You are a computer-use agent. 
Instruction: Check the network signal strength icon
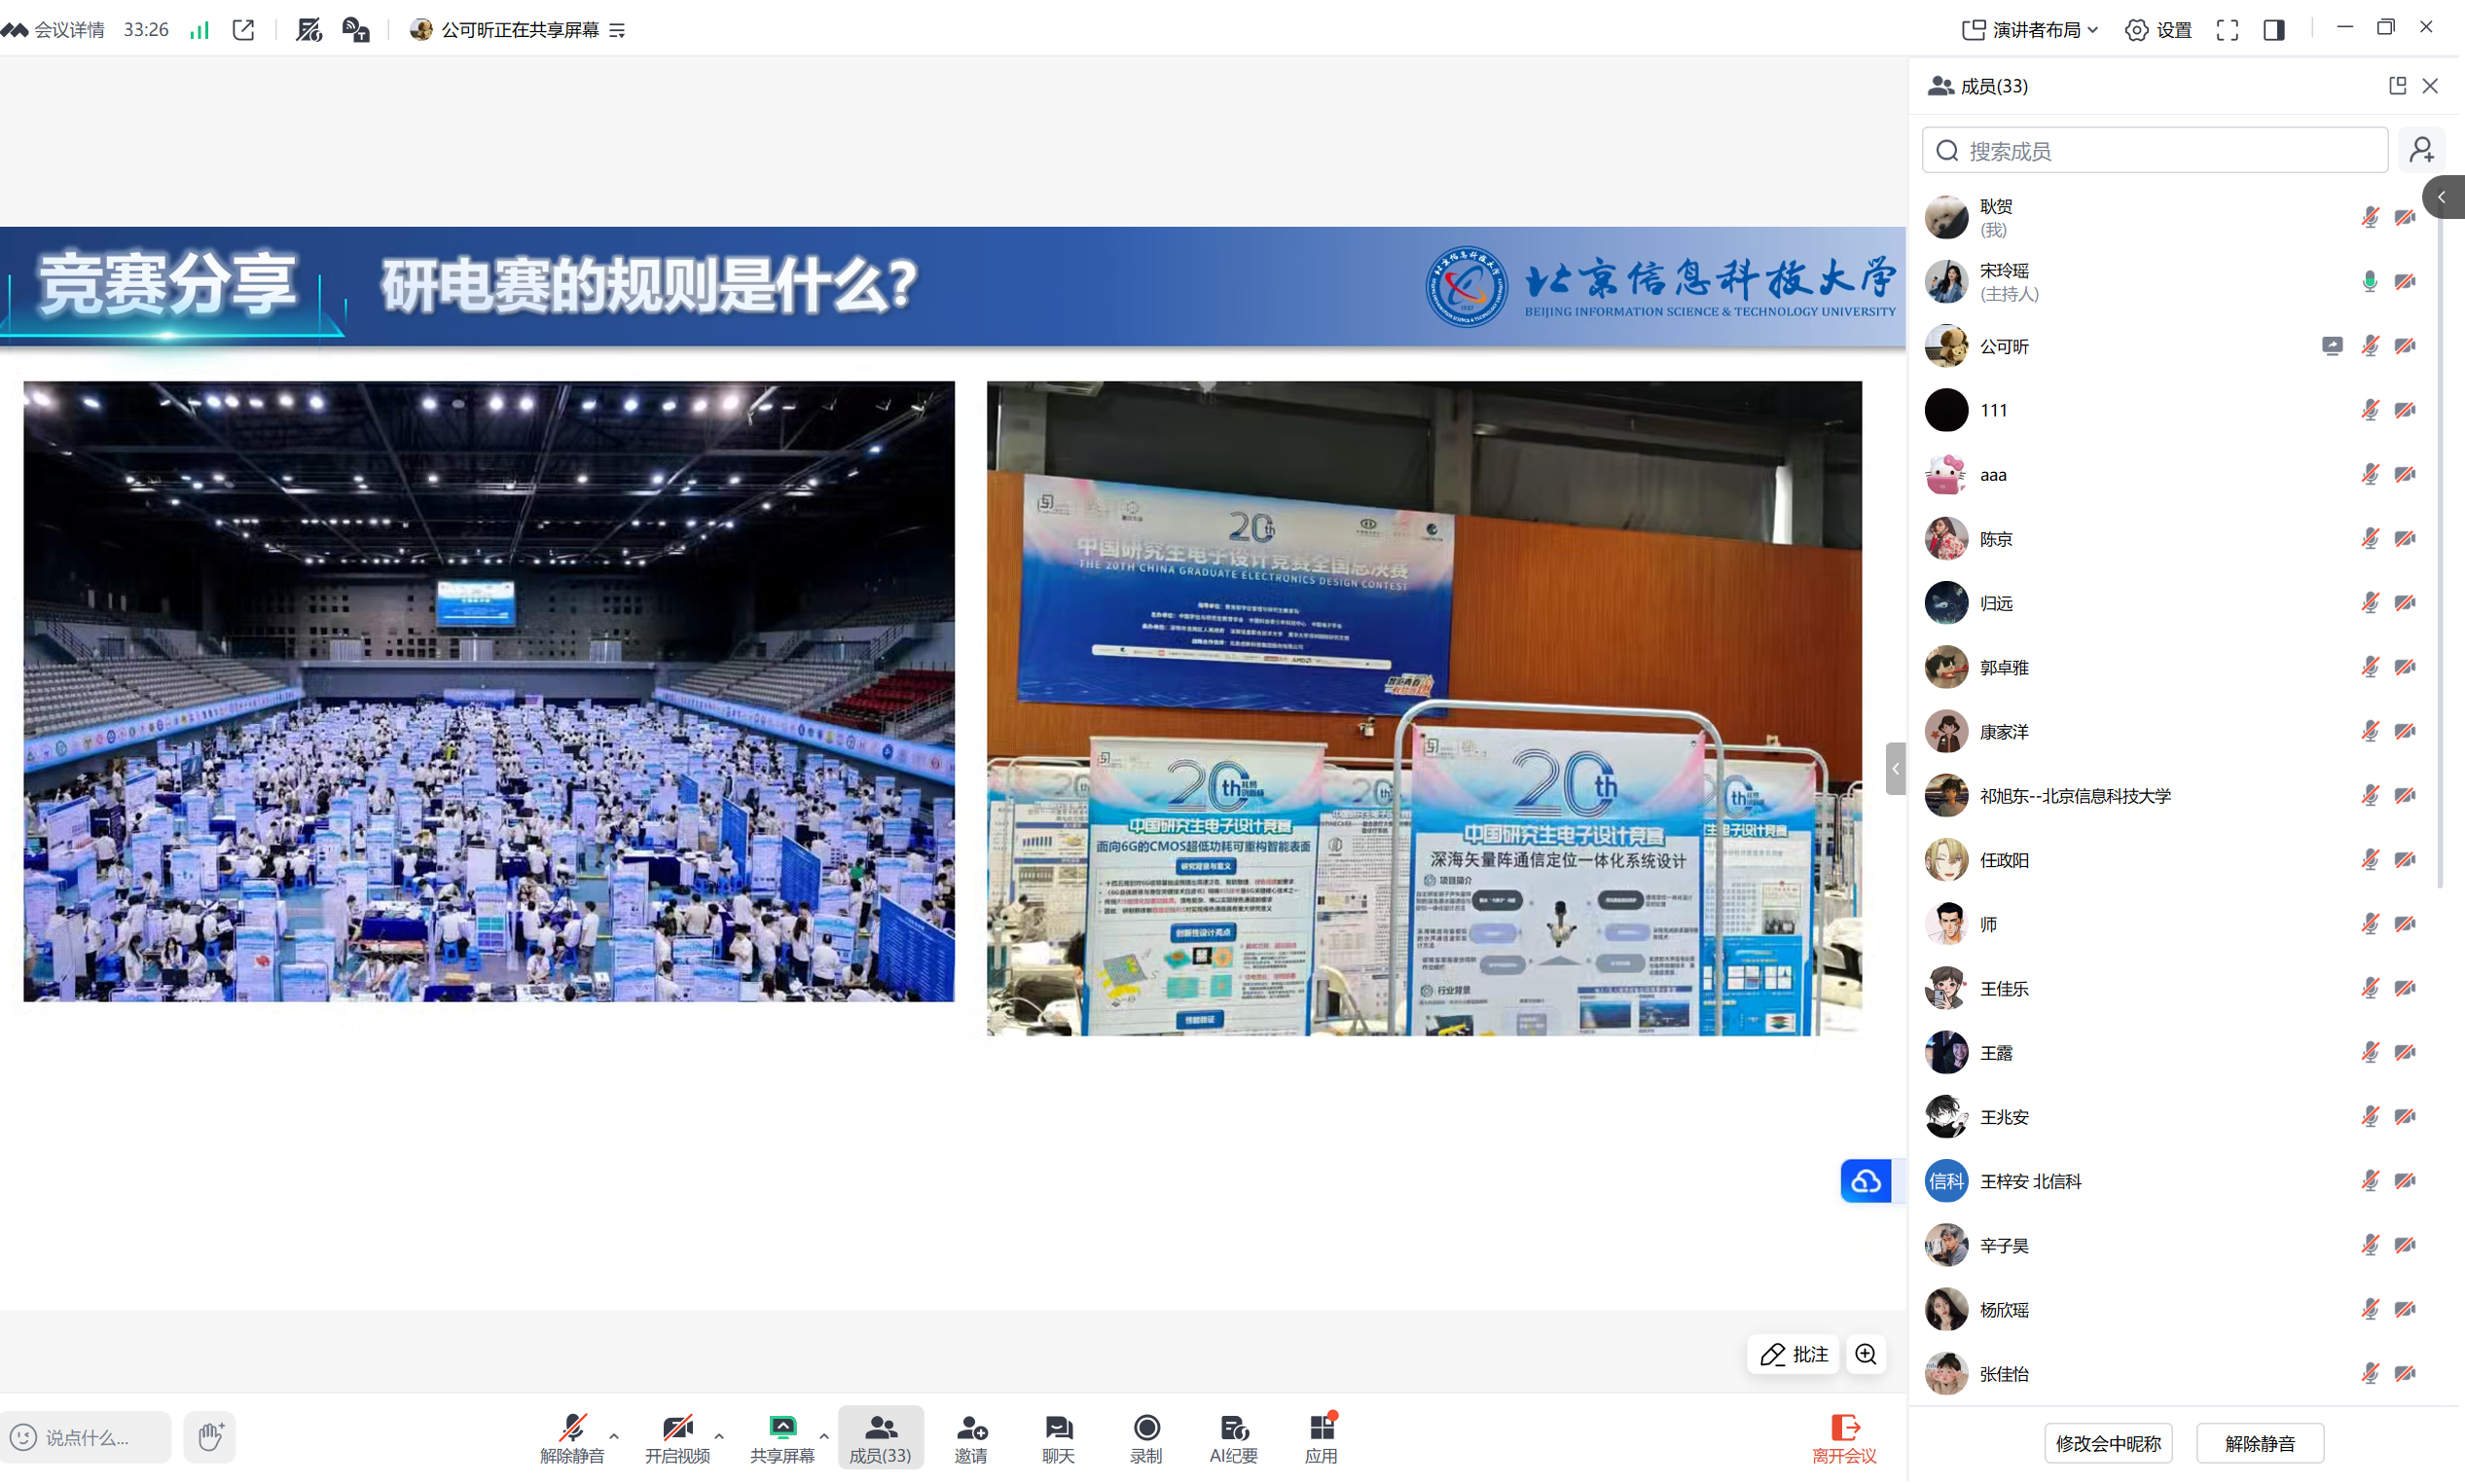(x=200, y=30)
